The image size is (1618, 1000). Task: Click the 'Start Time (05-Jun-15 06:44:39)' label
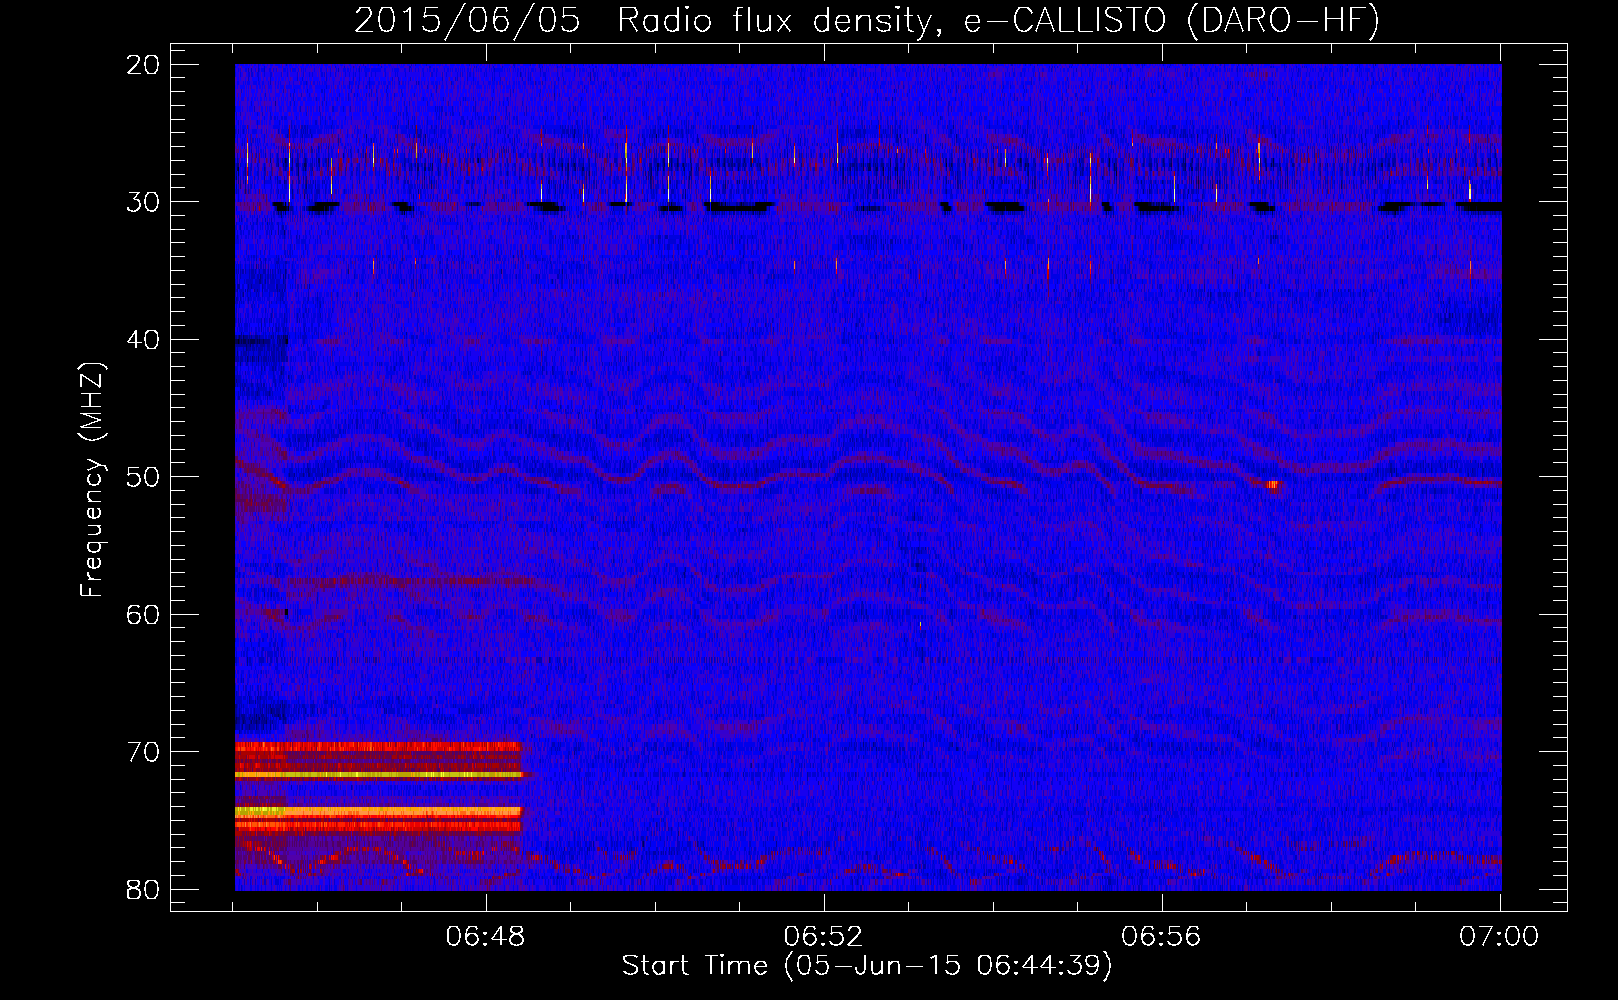tap(867, 966)
